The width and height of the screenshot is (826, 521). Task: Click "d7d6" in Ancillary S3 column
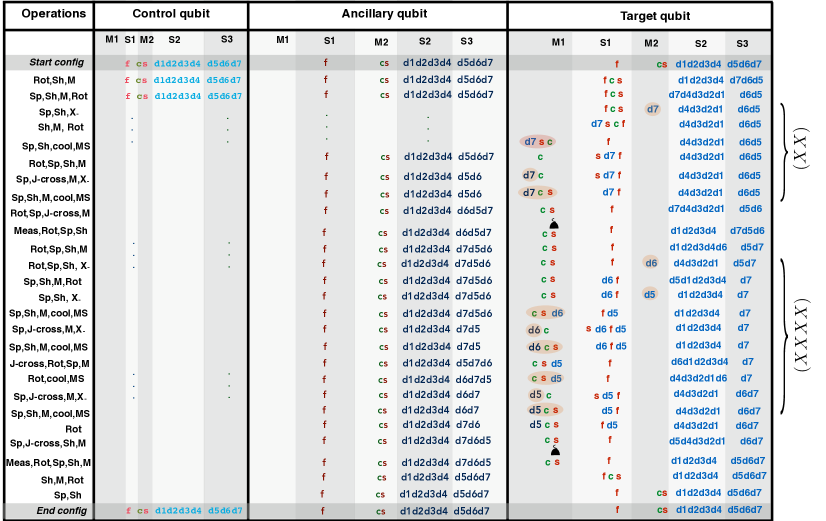(468, 425)
